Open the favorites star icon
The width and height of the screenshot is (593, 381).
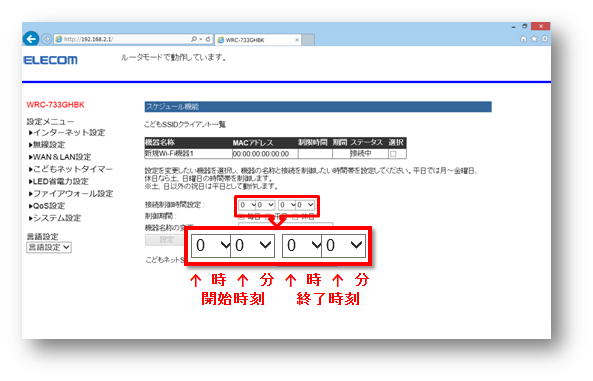(534, 39)
